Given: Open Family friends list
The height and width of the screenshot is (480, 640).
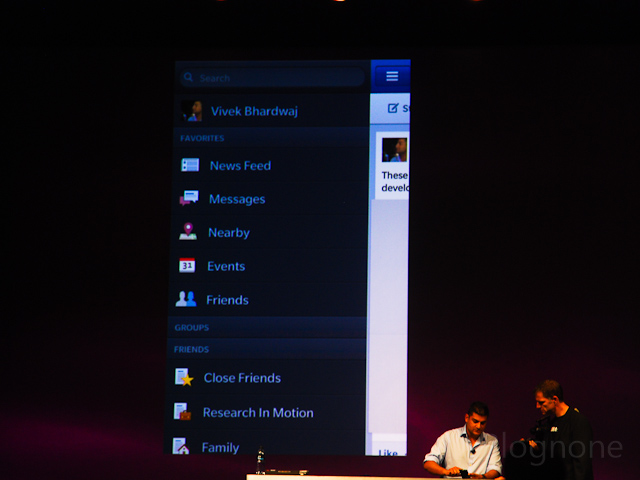Looking at the screenshot, I should [x=220, y=447].
